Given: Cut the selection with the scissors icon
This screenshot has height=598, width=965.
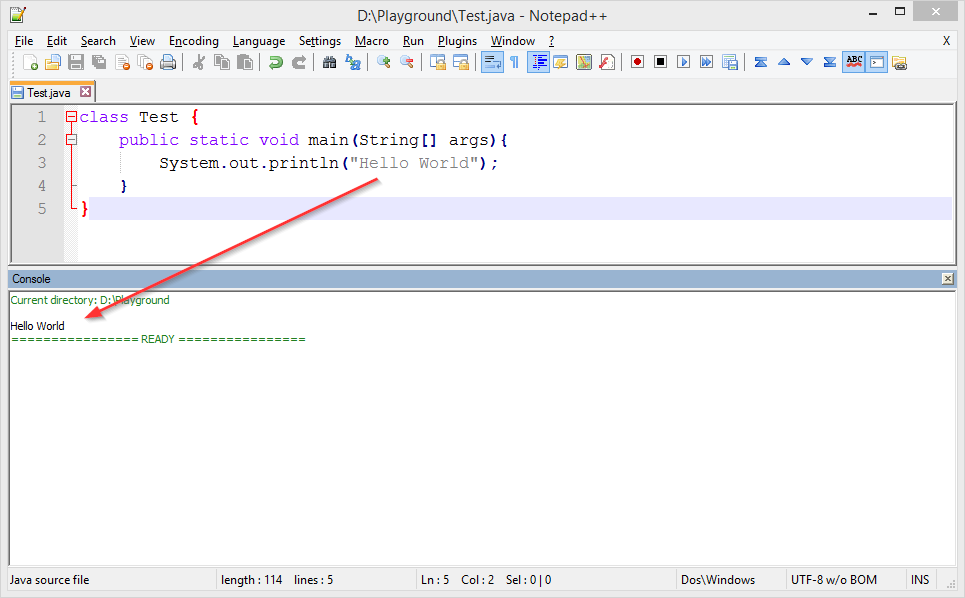Looking at the screenshot, I should pos(198,62).
